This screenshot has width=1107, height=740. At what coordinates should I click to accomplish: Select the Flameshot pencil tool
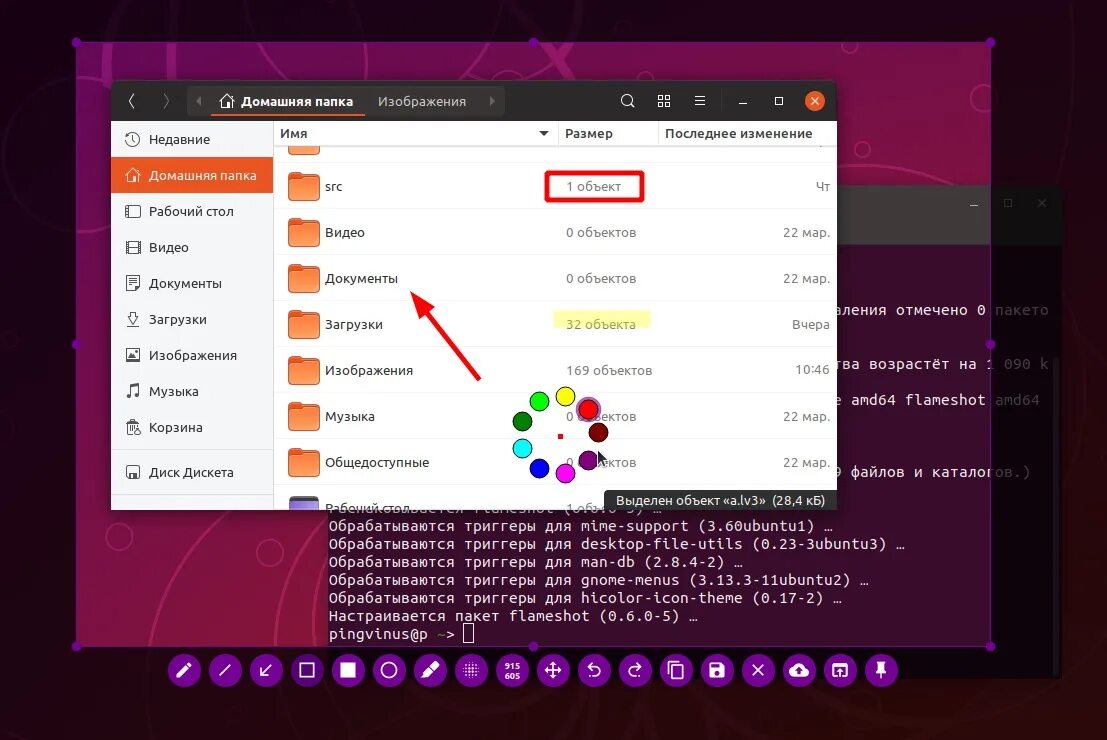pyautogui.click(x=184, y=670)
